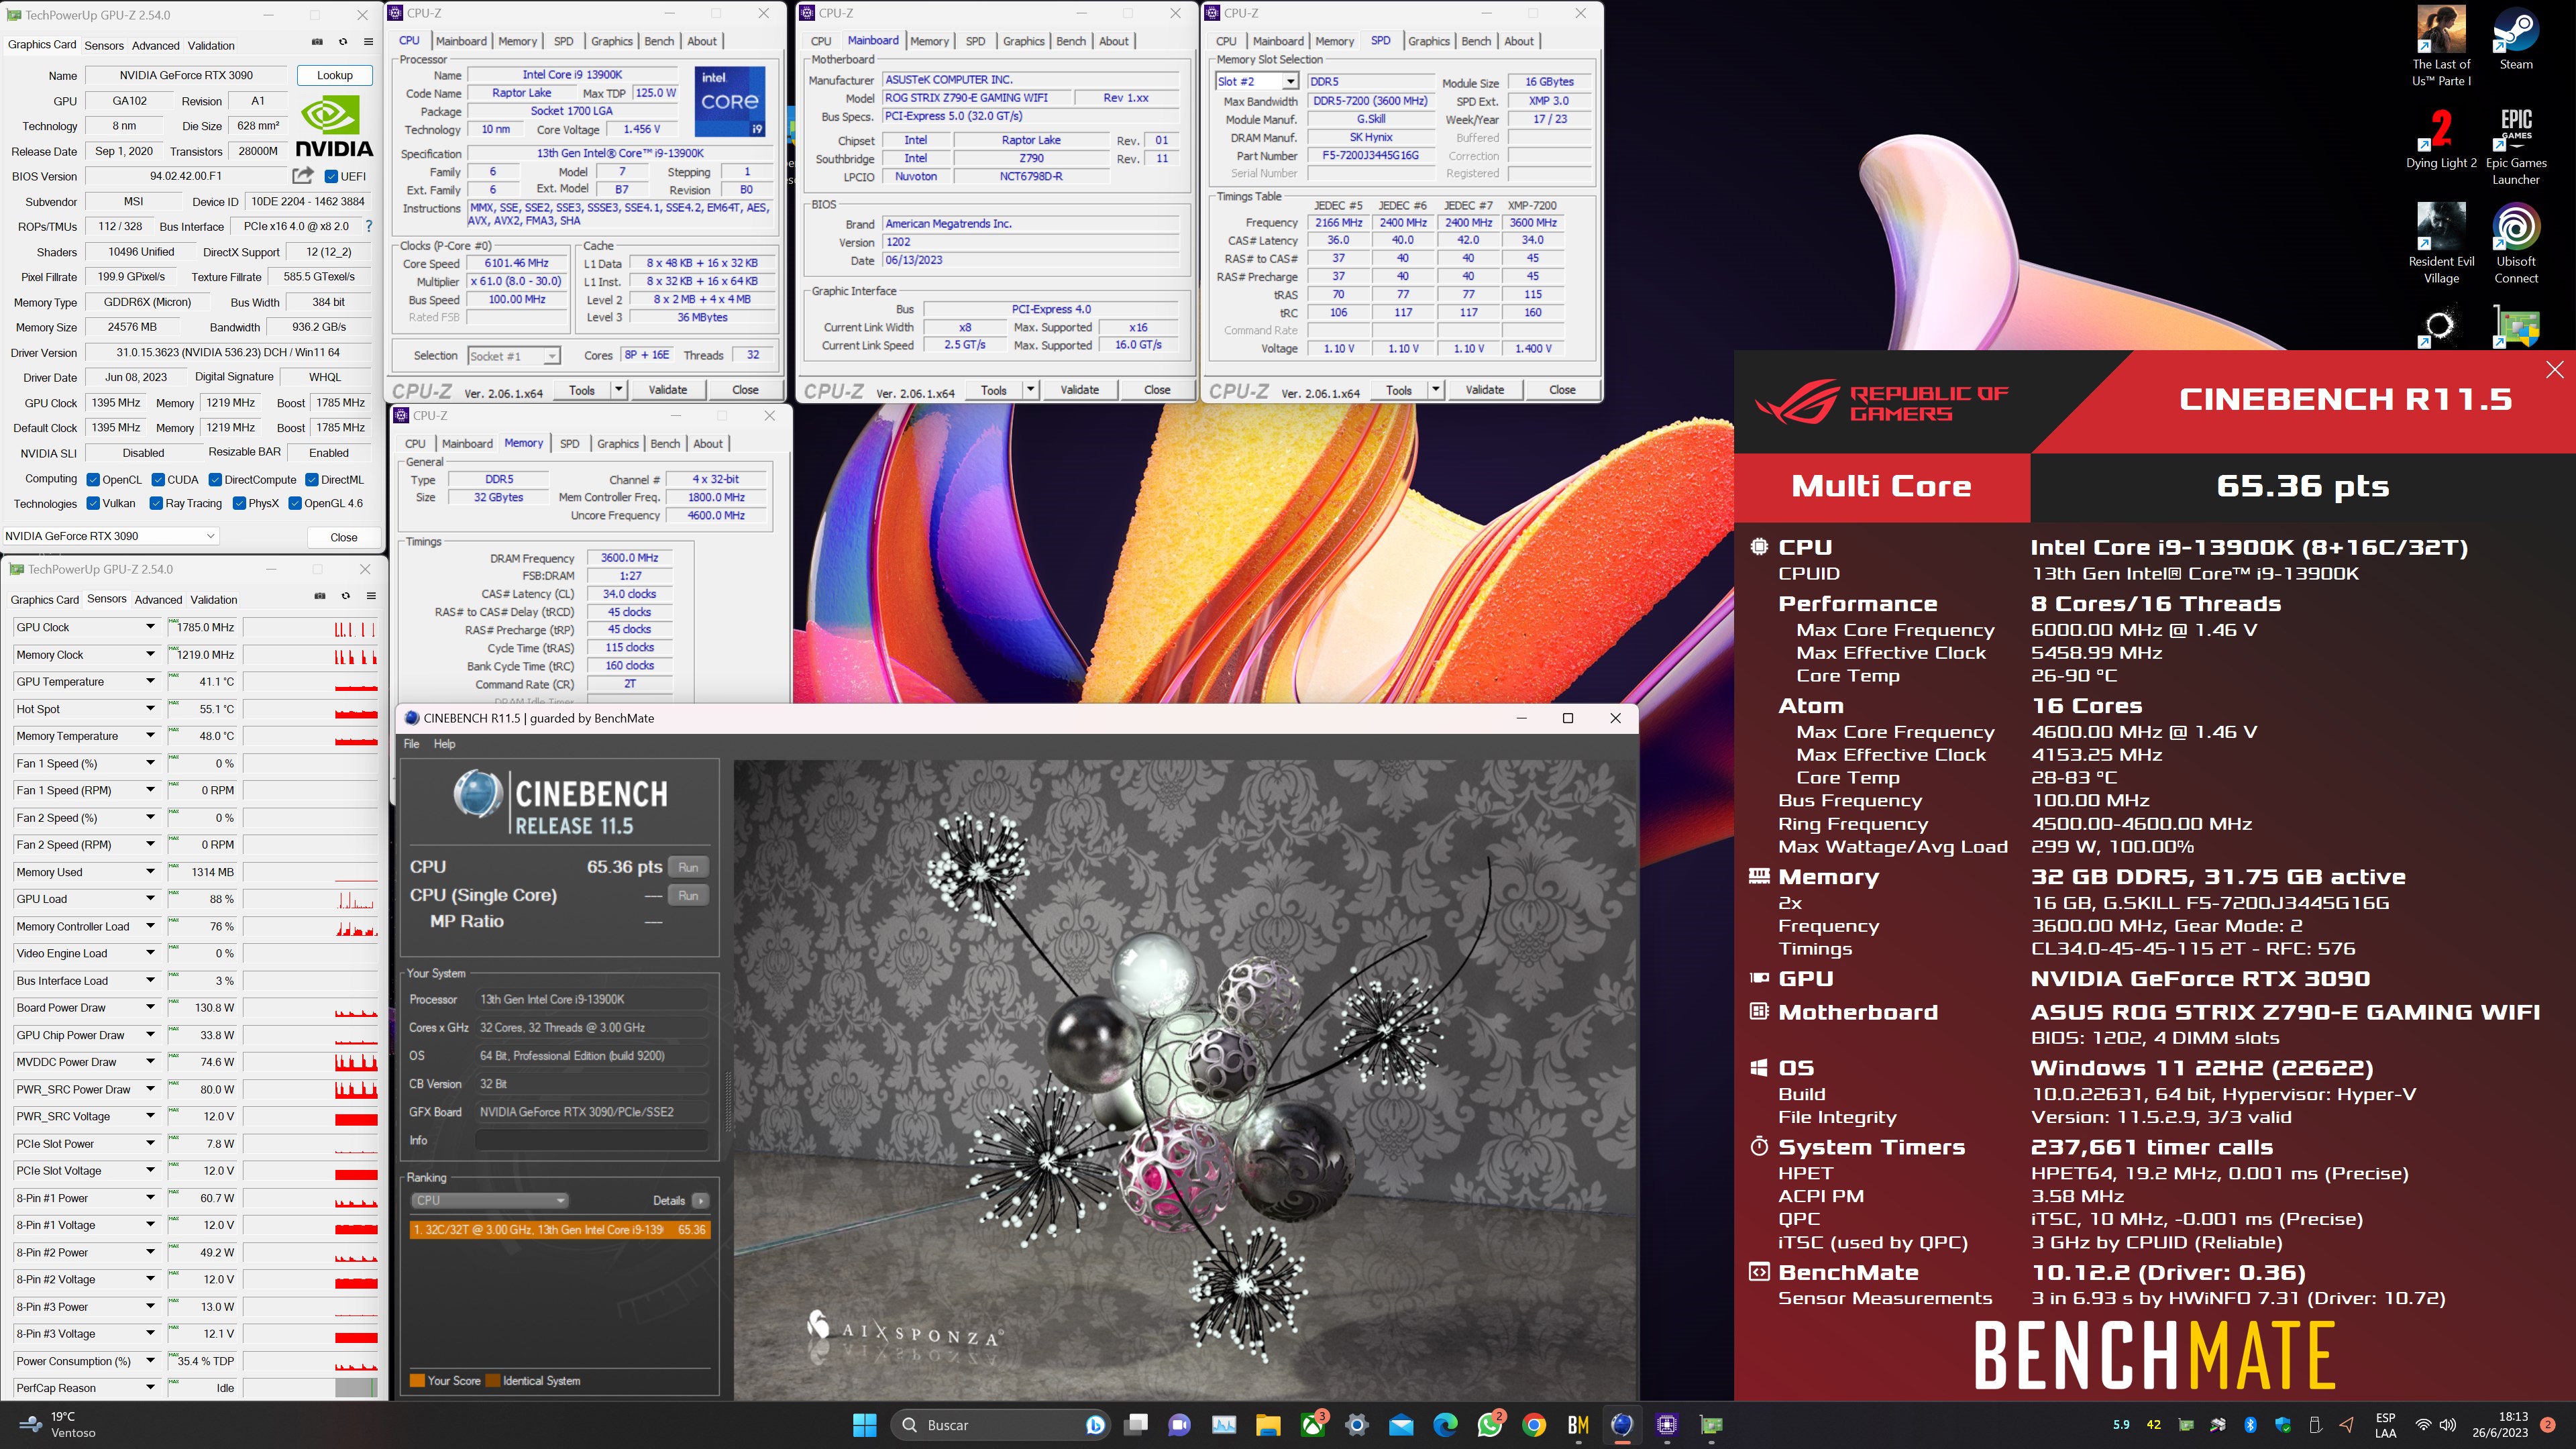Toggle the OpenGL 4.6 checkbox
This screenshot has height=1449, width=2576.
[x=295, y=503]
